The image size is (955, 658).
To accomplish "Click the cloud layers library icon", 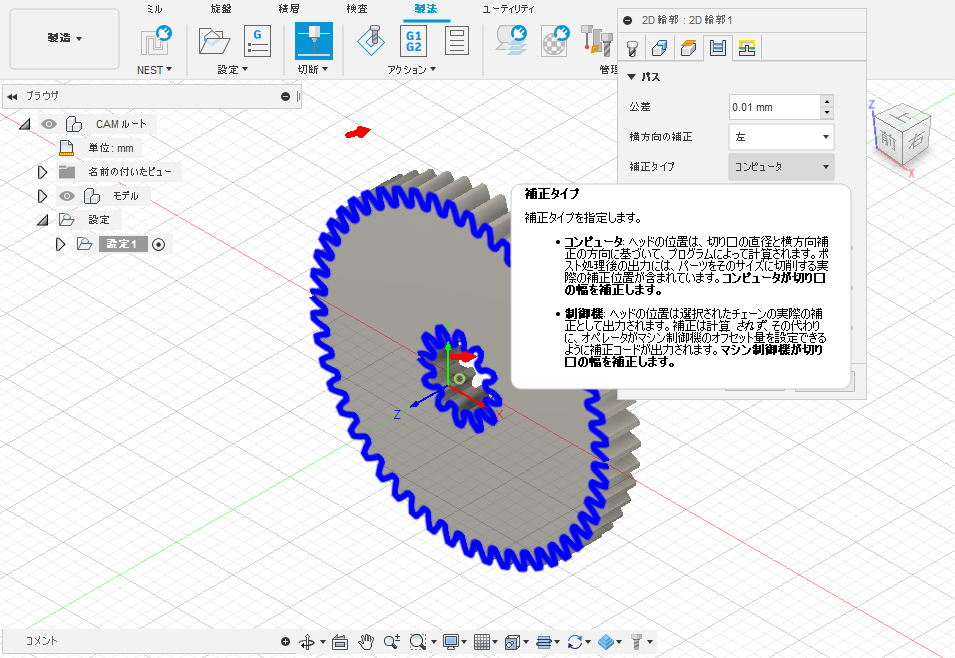I will (512, 40).
